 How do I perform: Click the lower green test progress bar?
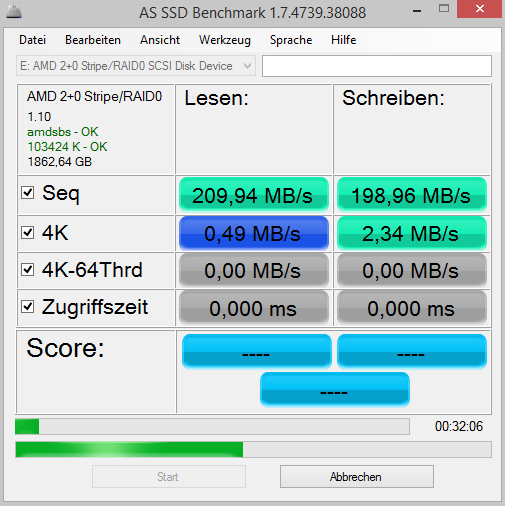253,449
